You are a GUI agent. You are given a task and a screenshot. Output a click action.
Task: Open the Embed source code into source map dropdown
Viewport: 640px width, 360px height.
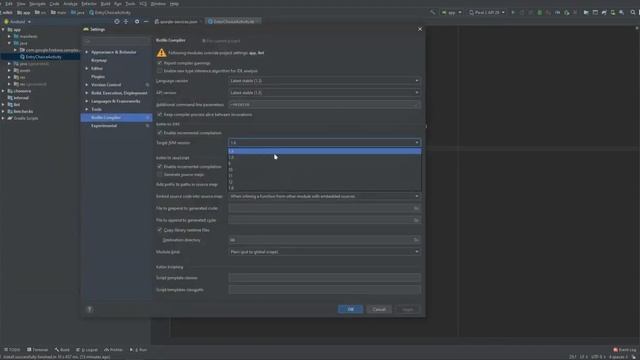point(324,196)
